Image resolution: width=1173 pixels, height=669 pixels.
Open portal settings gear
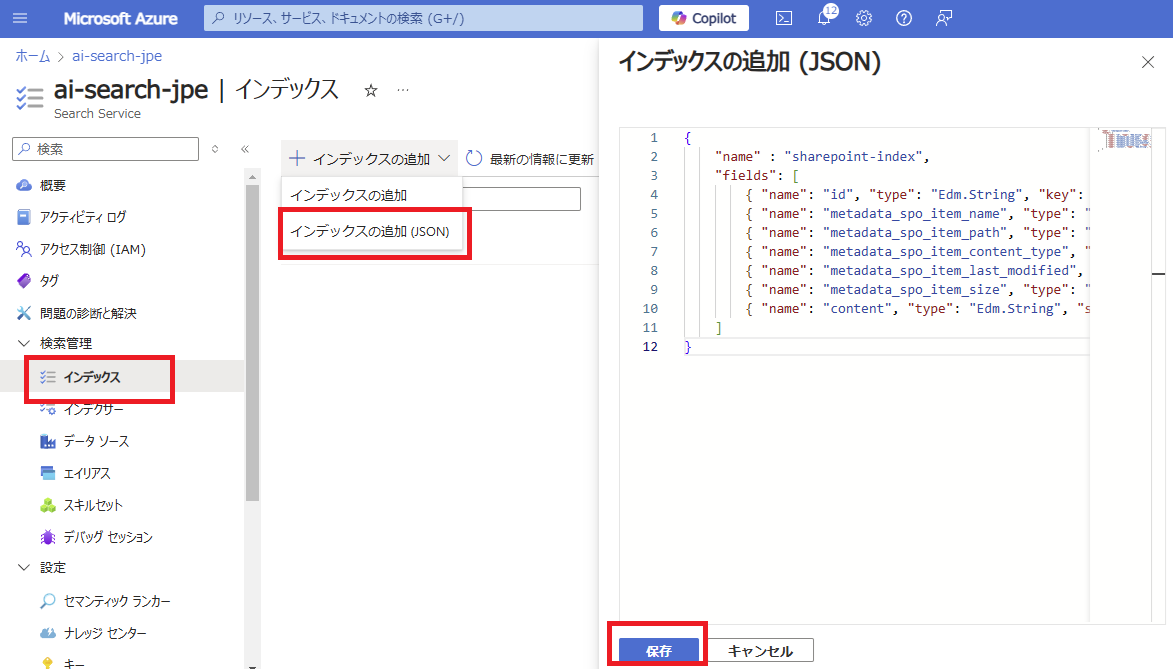(x=864, y=18)
